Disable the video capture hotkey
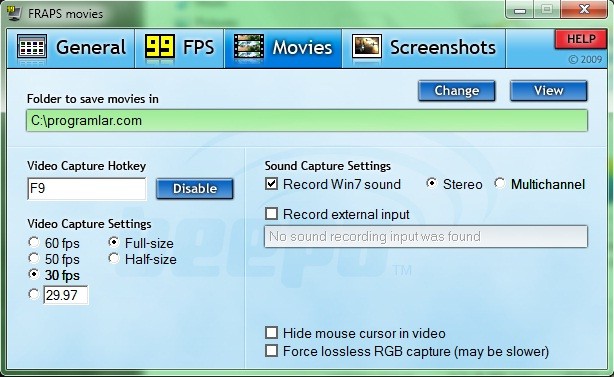614x377 pixels. (195, 189)
